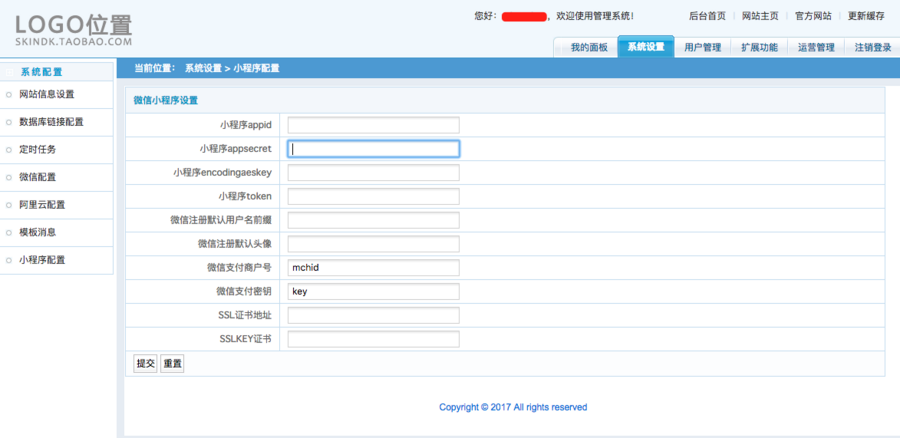Focus the 小程序appid input field
This screenshot has width=900, height=438.
click(374, 125)
